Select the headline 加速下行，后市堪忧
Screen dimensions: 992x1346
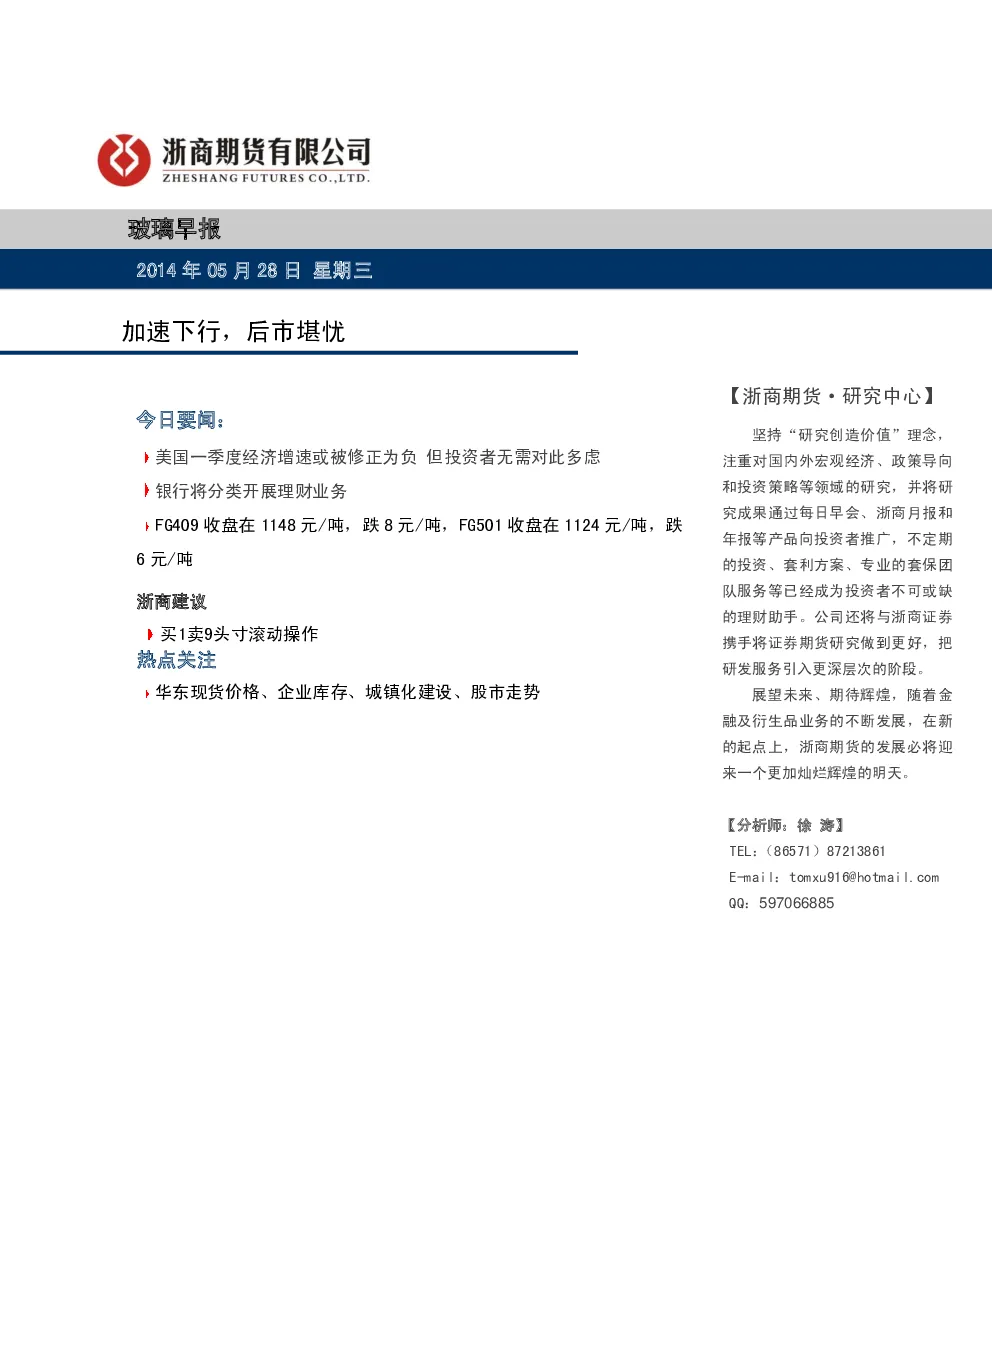point(233,331)
